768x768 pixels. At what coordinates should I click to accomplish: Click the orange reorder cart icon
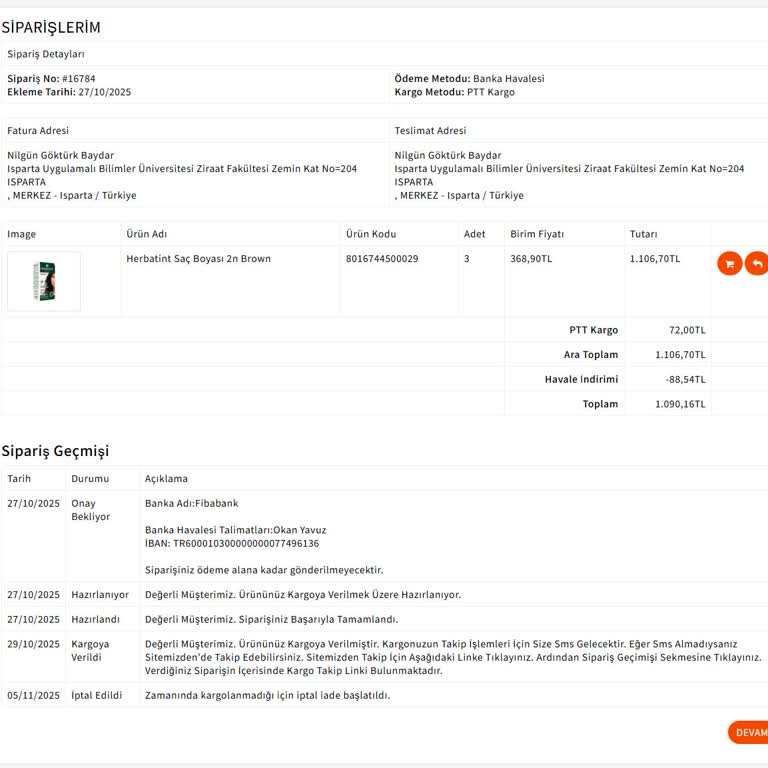[x=729, y=263]
